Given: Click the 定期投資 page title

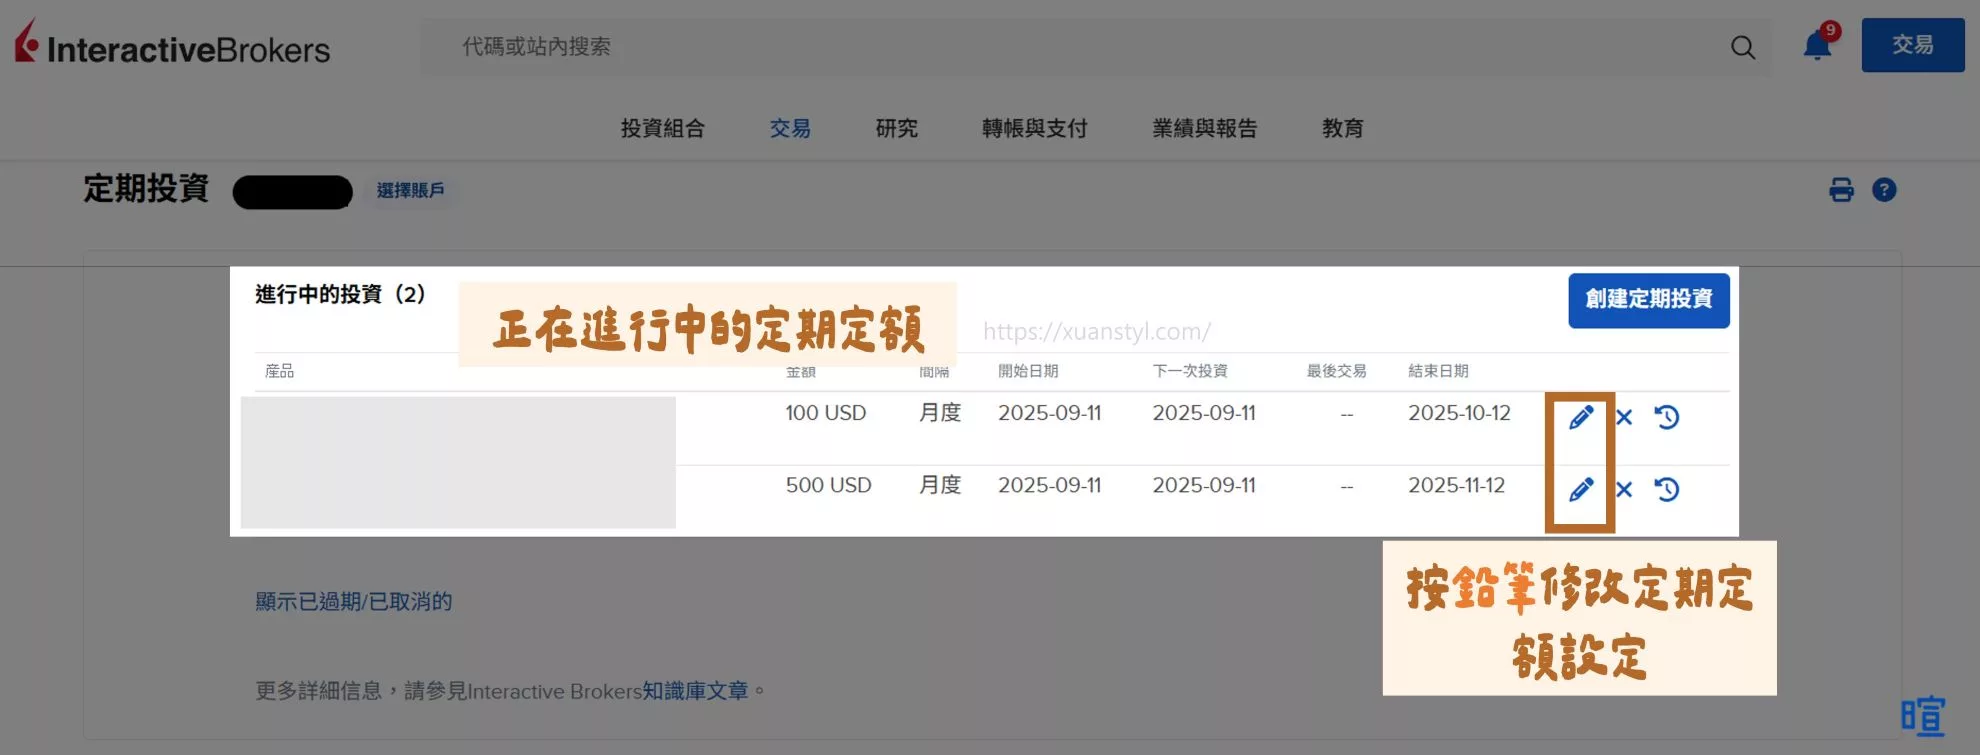Looking at the screenshot, I should (x=146, y=188).
